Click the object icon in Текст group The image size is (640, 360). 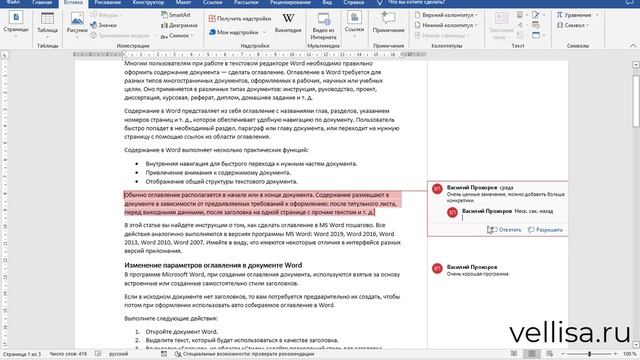click(x=536, y=36)
